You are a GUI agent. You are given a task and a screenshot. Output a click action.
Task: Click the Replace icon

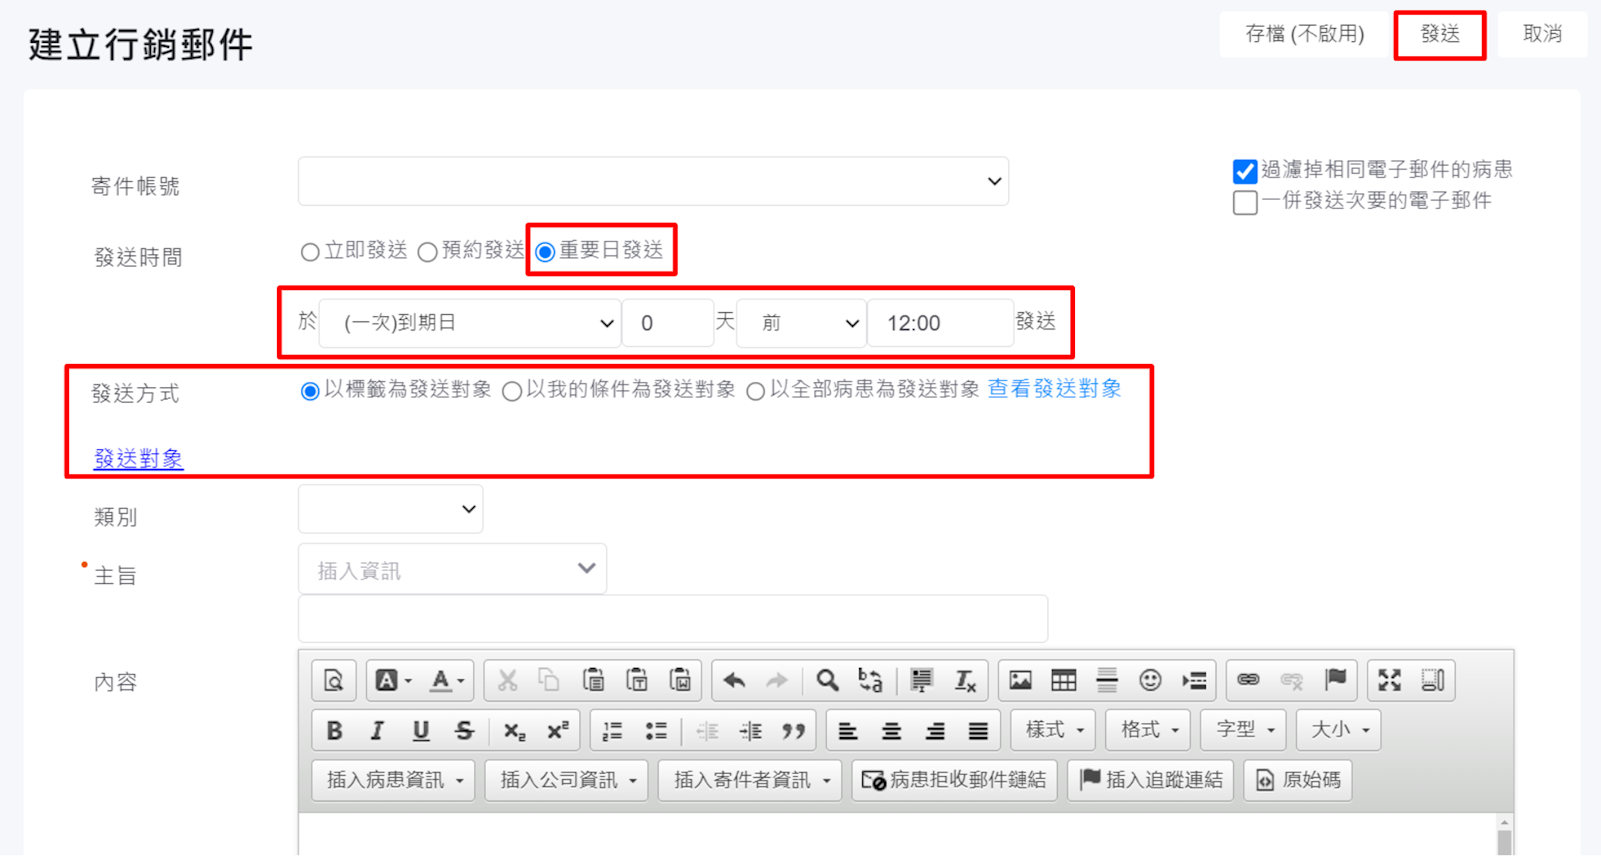coord(870,681)
